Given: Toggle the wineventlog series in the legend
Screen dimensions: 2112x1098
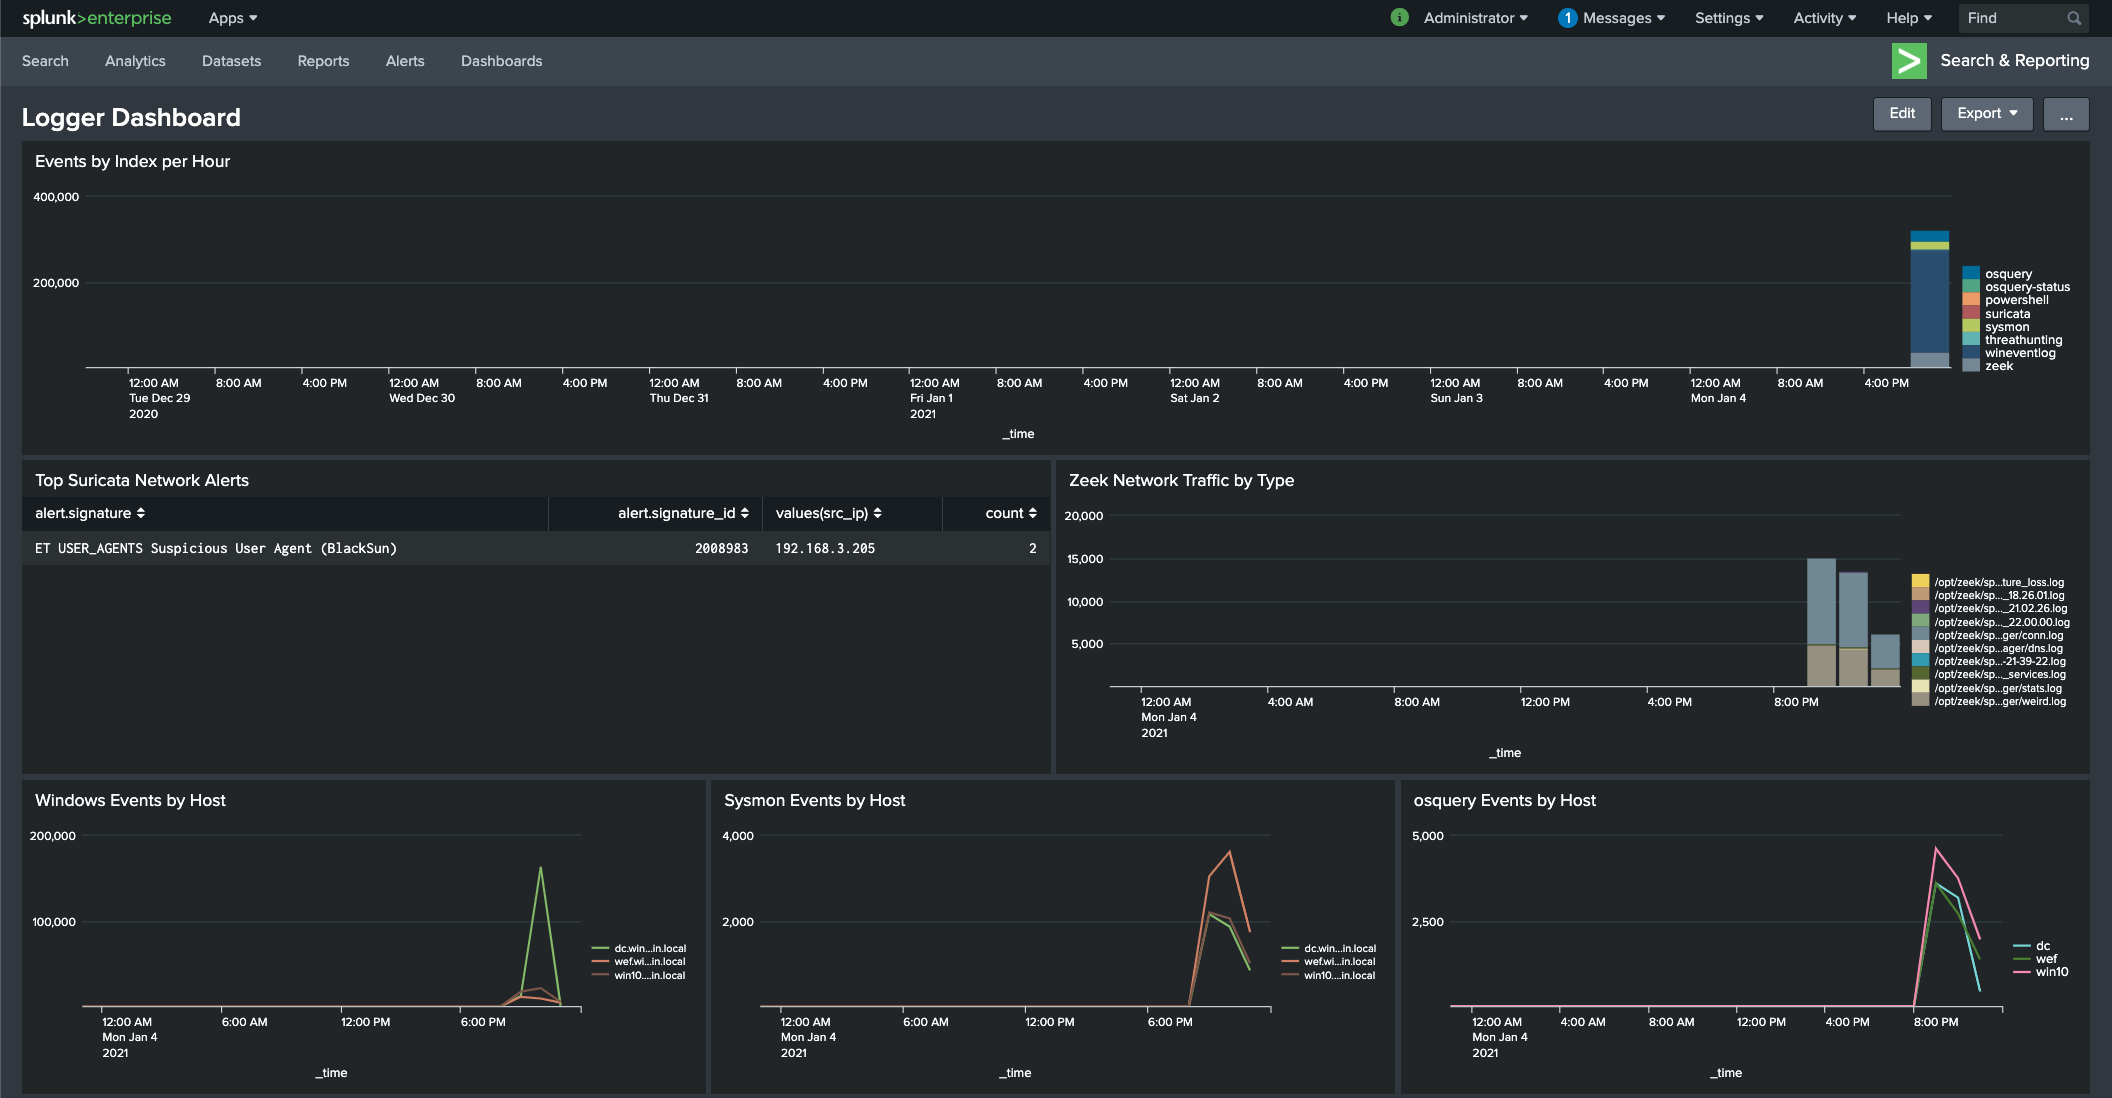Looking at the screenshot, I should coord(2019,353).
